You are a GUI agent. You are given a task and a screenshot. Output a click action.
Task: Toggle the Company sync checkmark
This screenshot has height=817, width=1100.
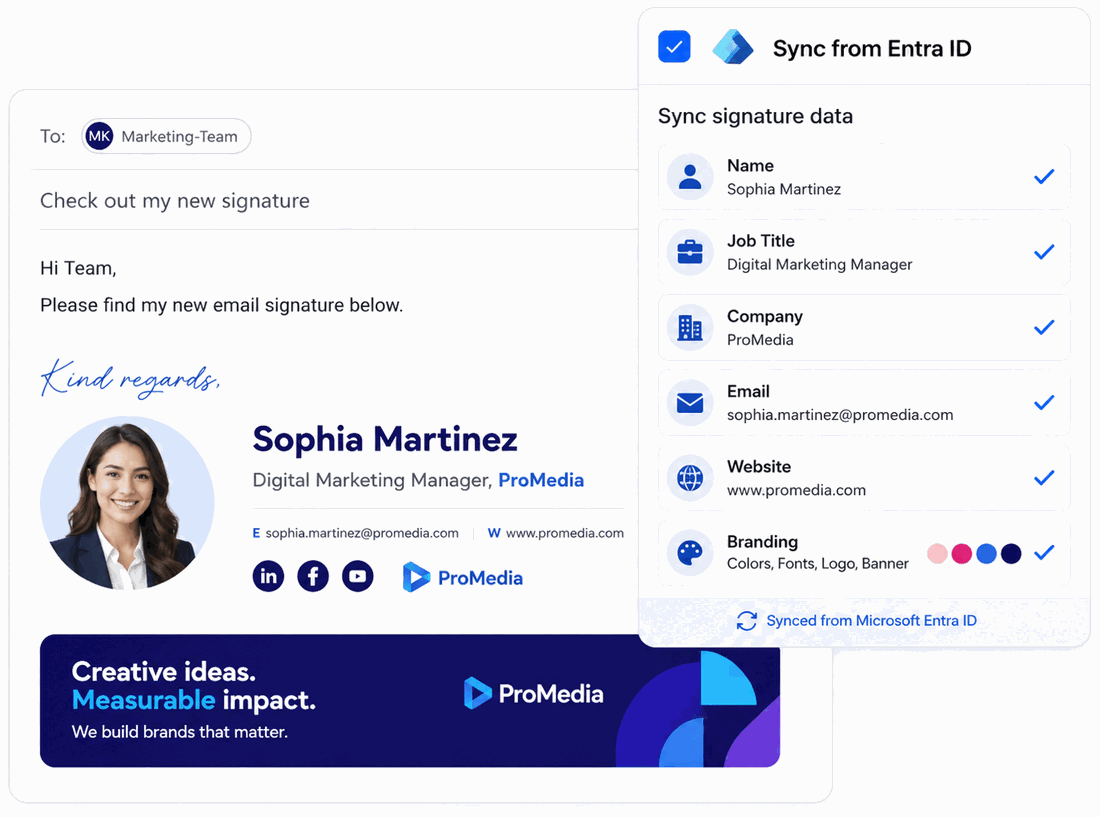click(1044, 328)
